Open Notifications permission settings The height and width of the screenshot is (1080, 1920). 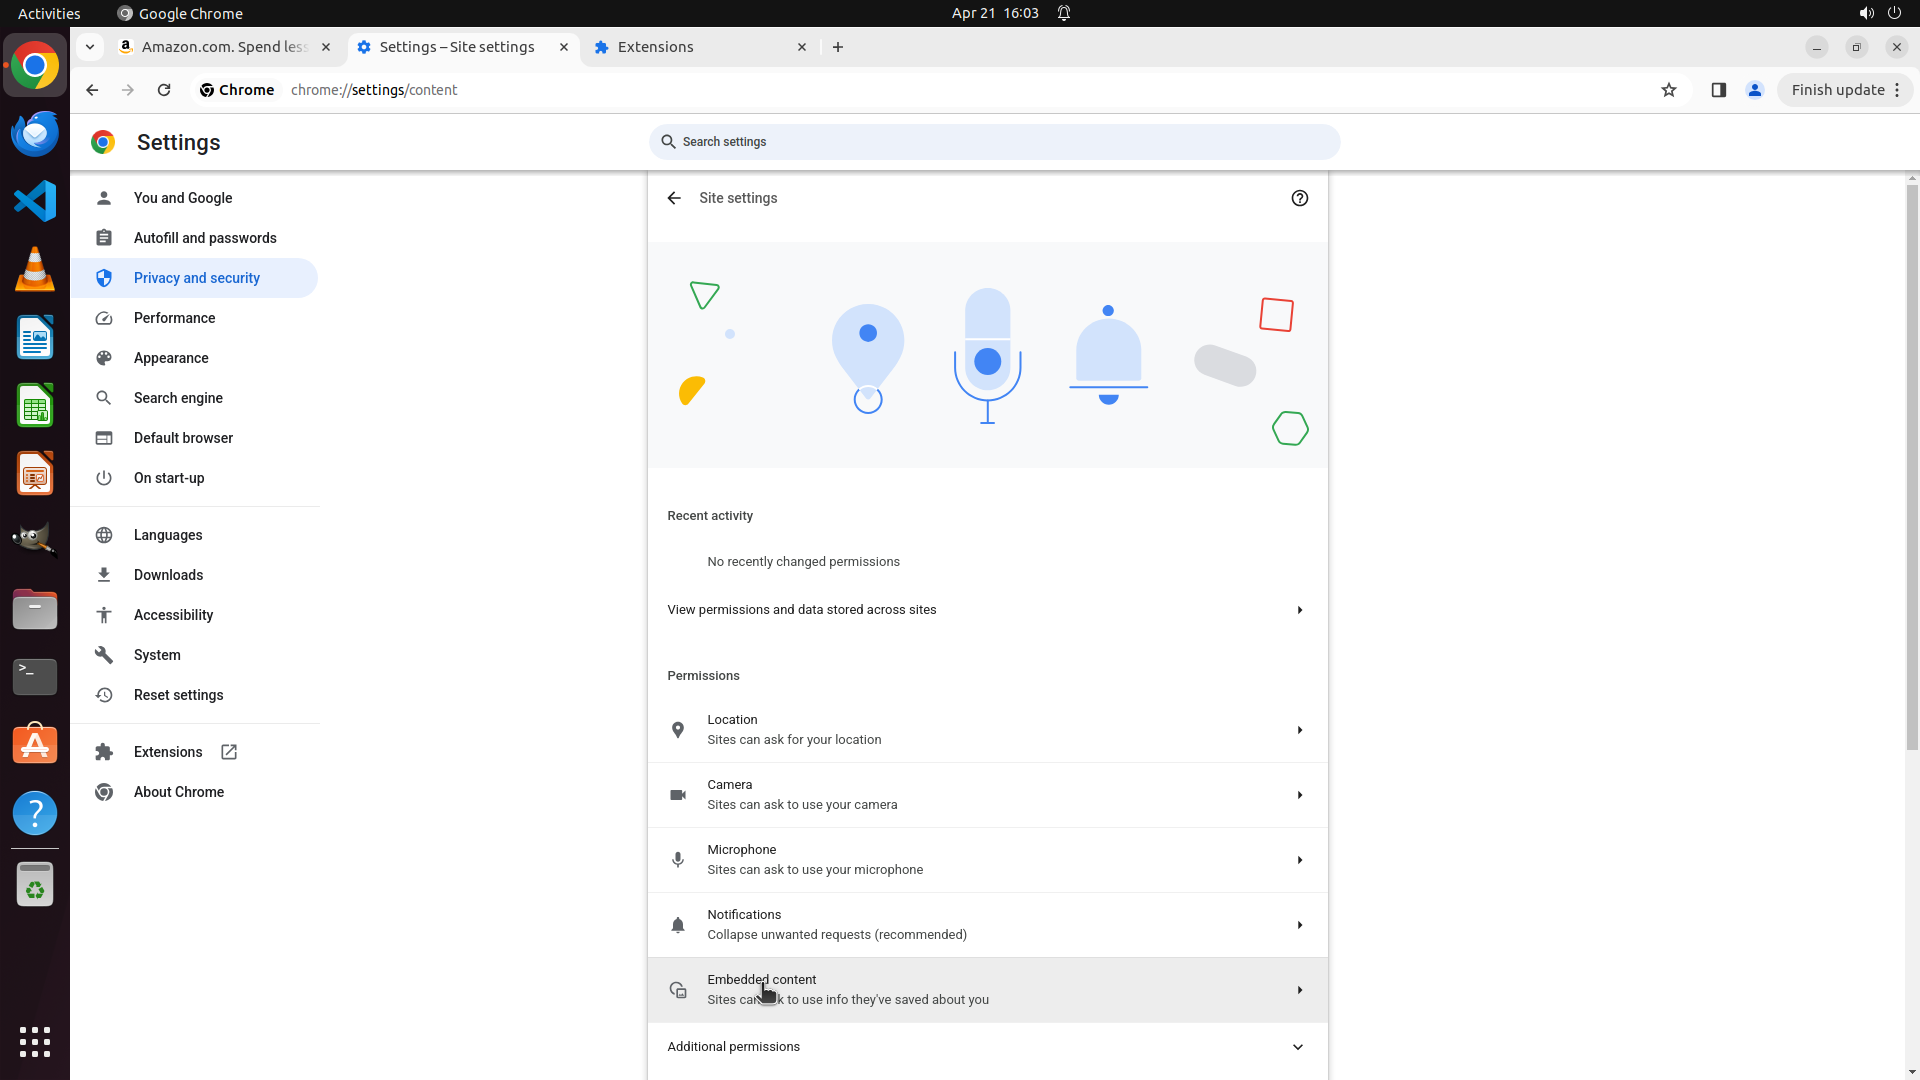pos(987,925)
